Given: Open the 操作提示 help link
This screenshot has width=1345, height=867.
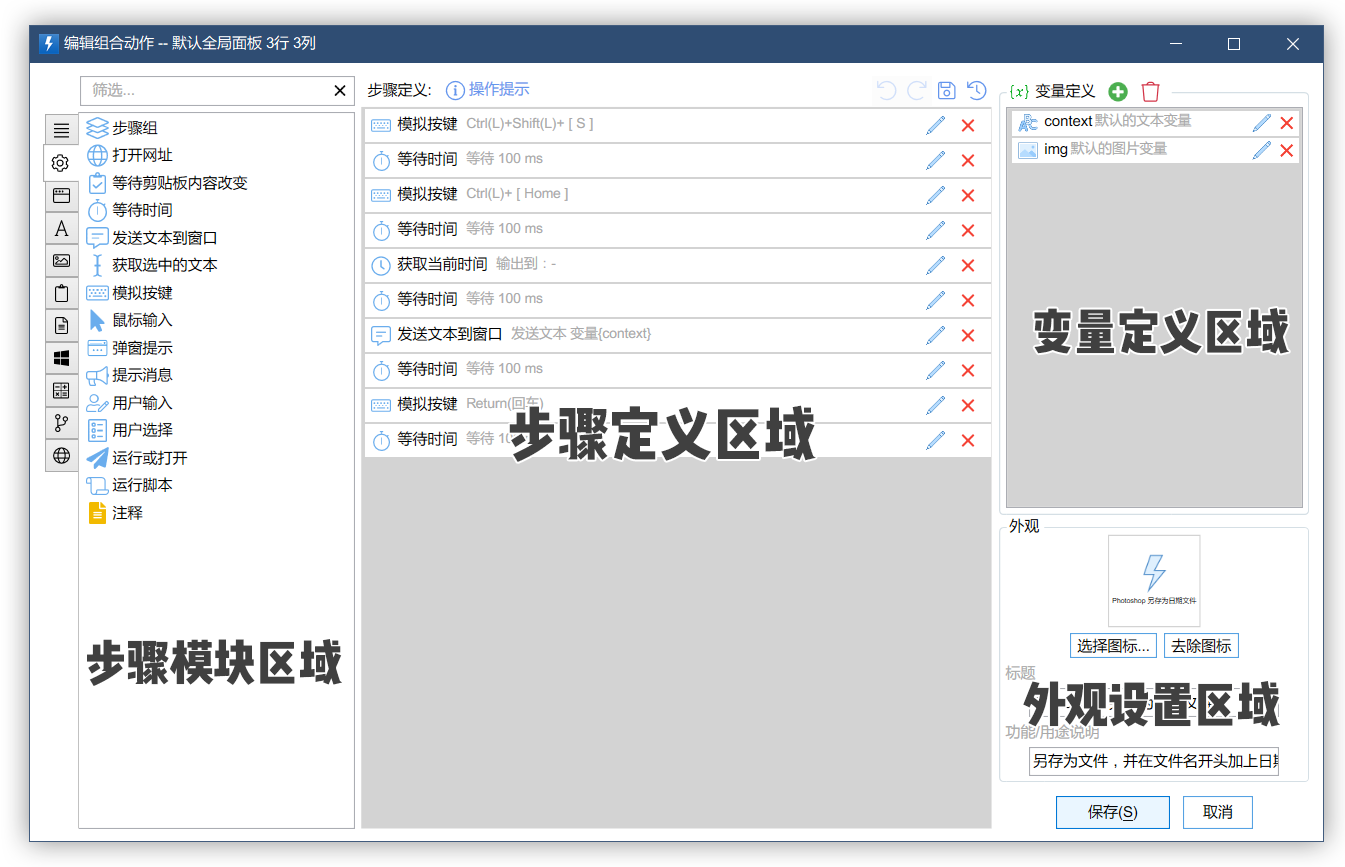Looking at the screenshot, I should 488,90.
